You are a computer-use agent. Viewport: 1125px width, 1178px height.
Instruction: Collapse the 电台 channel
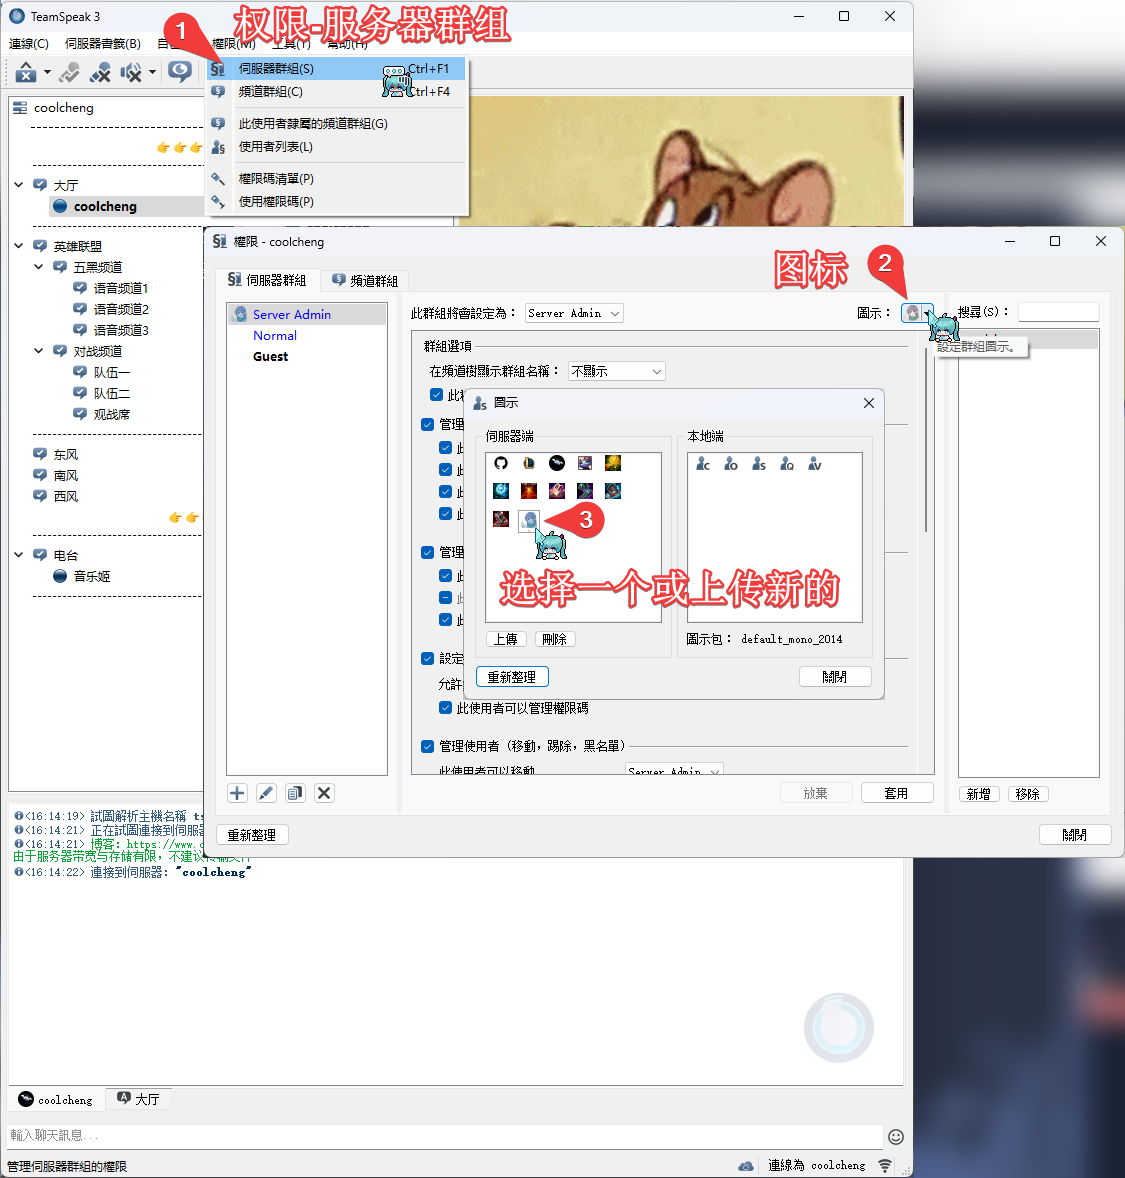click(19, 555)
